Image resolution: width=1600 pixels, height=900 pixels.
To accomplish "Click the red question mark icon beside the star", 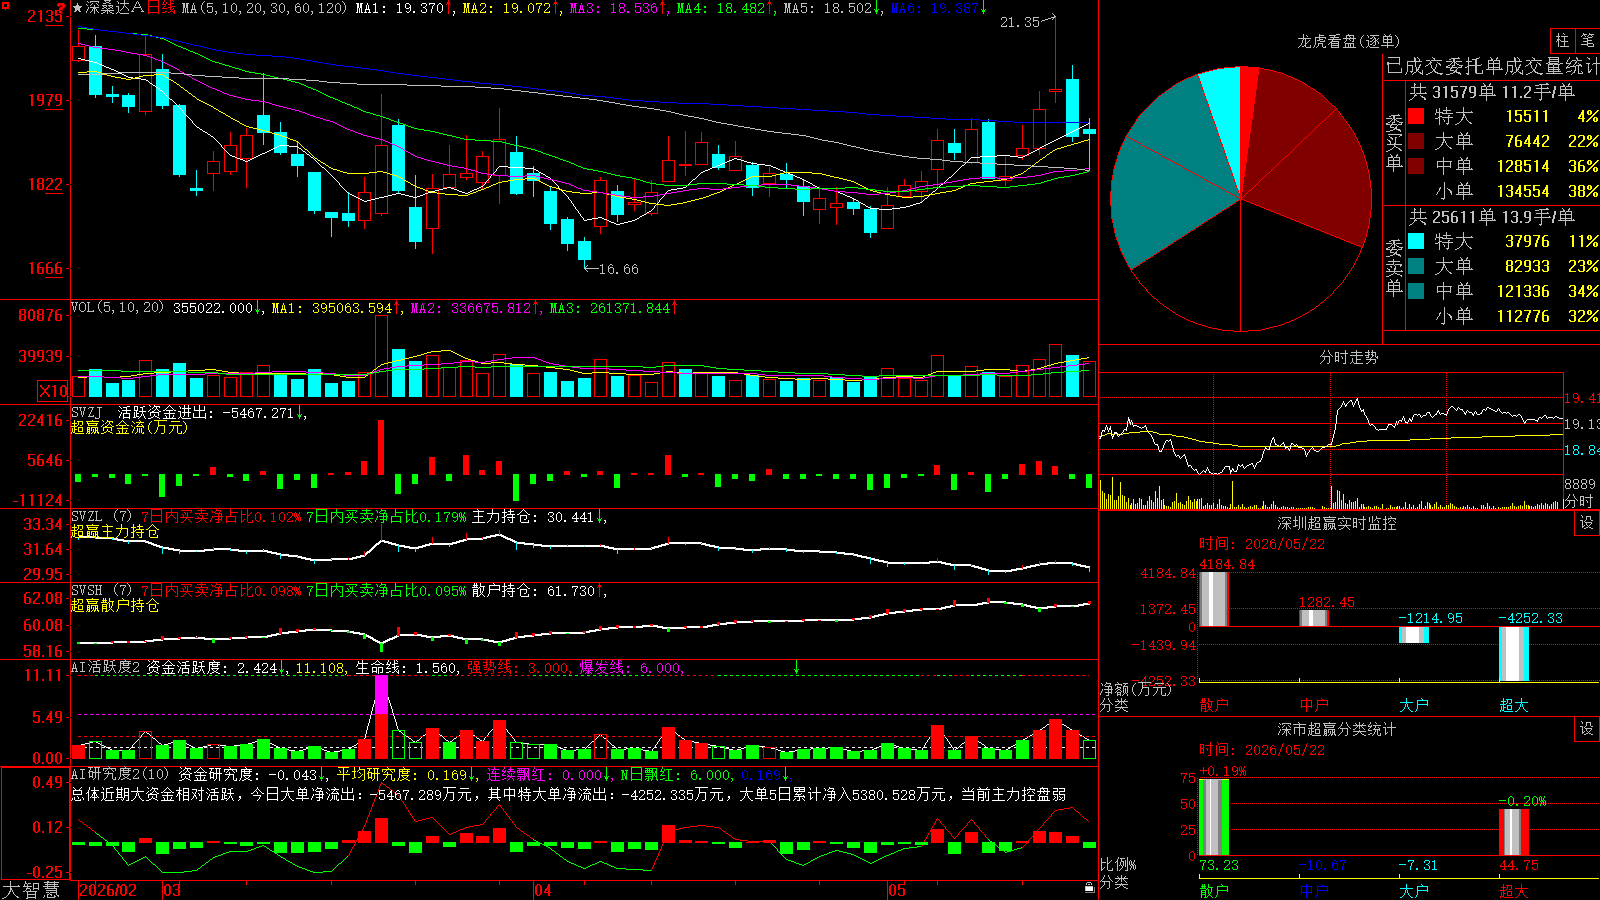I will point(61,7).
